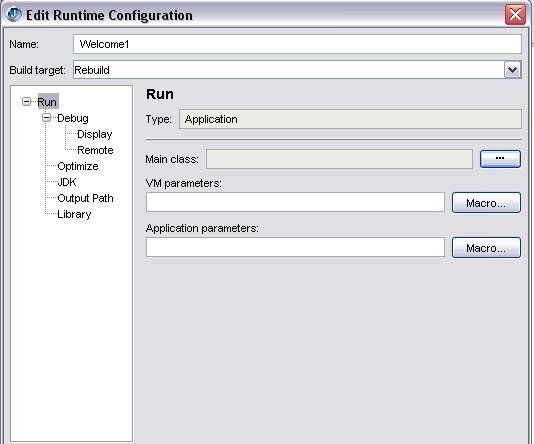This screenshot has width=534, height=444.
Task: Click the Macro button for VM parameters
Action: pyautogui.click(x=486, y=203)
